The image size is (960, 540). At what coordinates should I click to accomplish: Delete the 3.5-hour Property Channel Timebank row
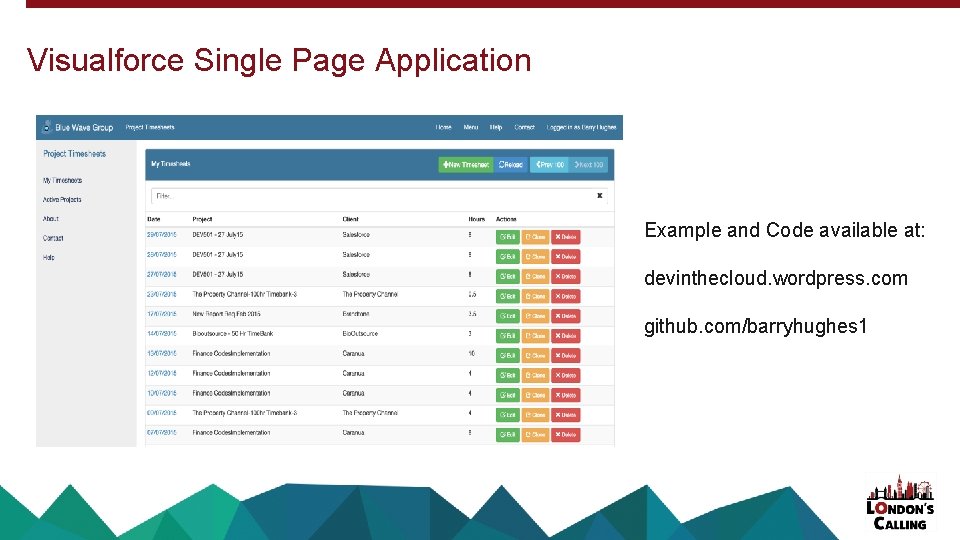(x=566, y=296)
